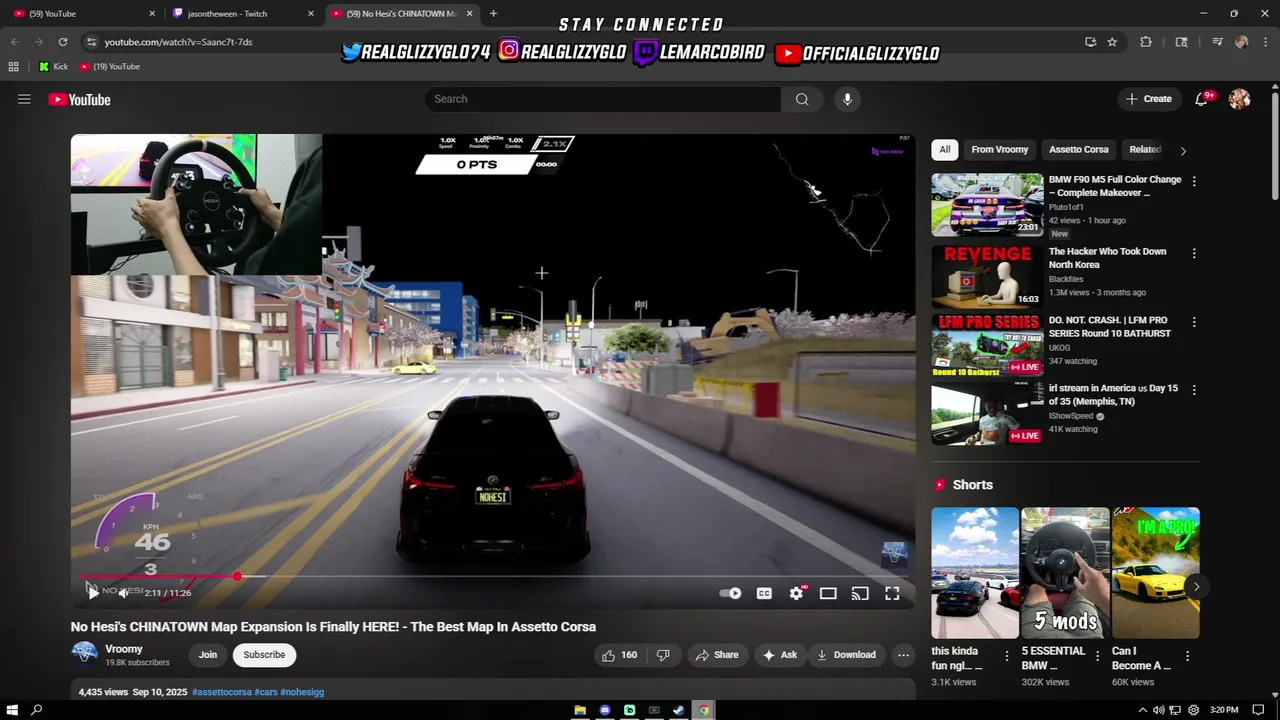The width and height of the screenshot is (1280, 720).
Task: Select the Related filter chip
Action: [x=1145, y=149]
